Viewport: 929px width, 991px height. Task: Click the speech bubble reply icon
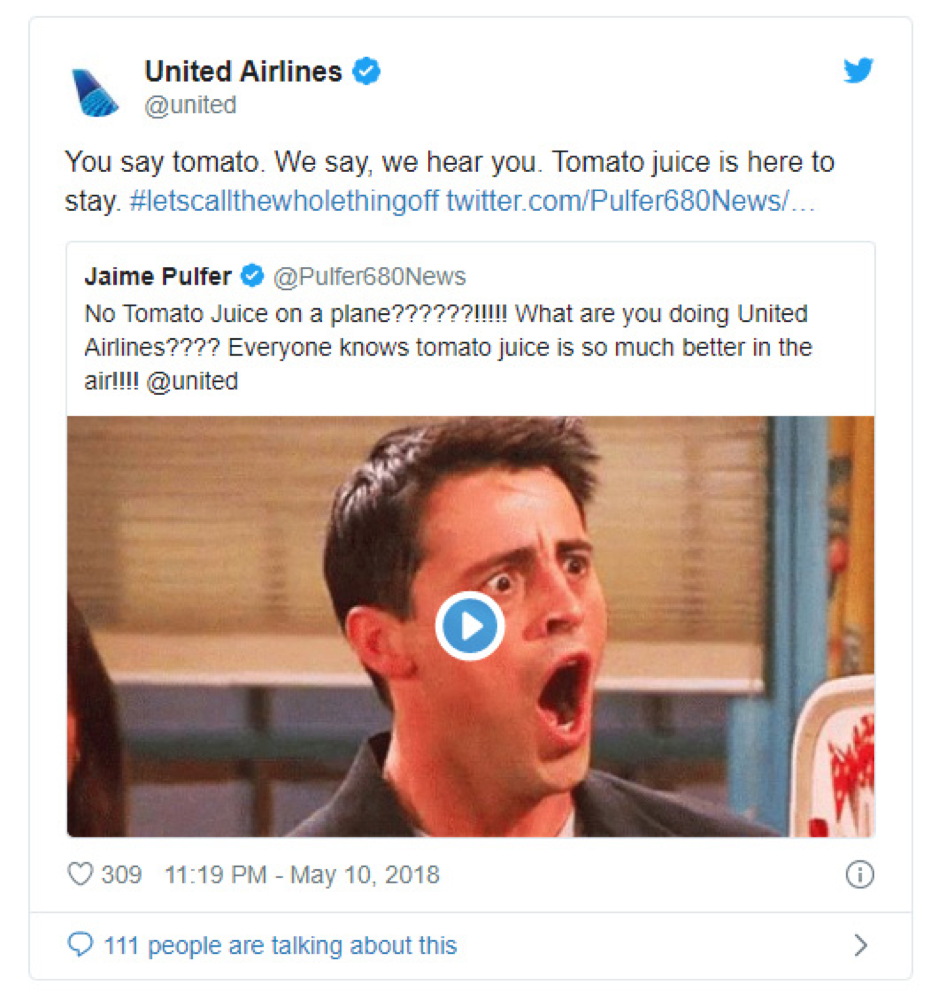(79, 945)
